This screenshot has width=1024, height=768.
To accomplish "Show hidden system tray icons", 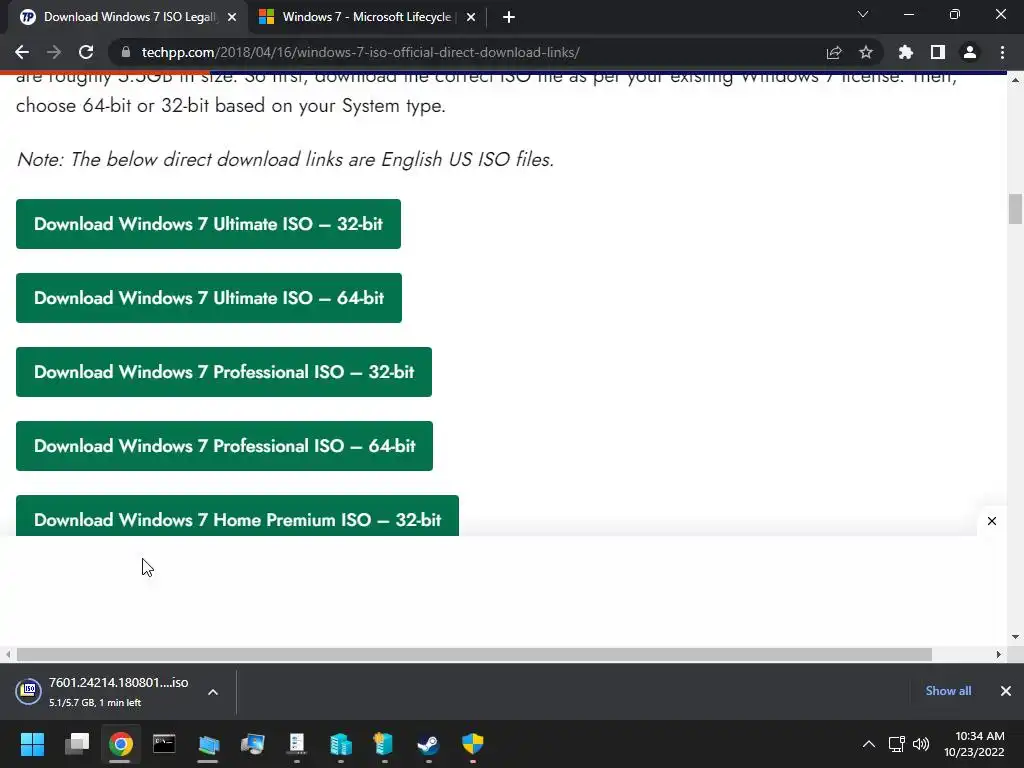I will [869, 744].
